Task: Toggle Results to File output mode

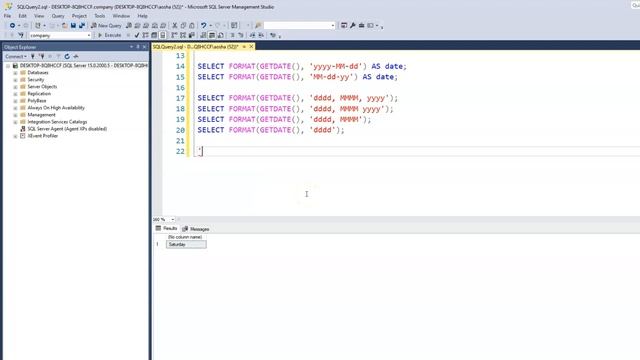Action: (220, 36)
